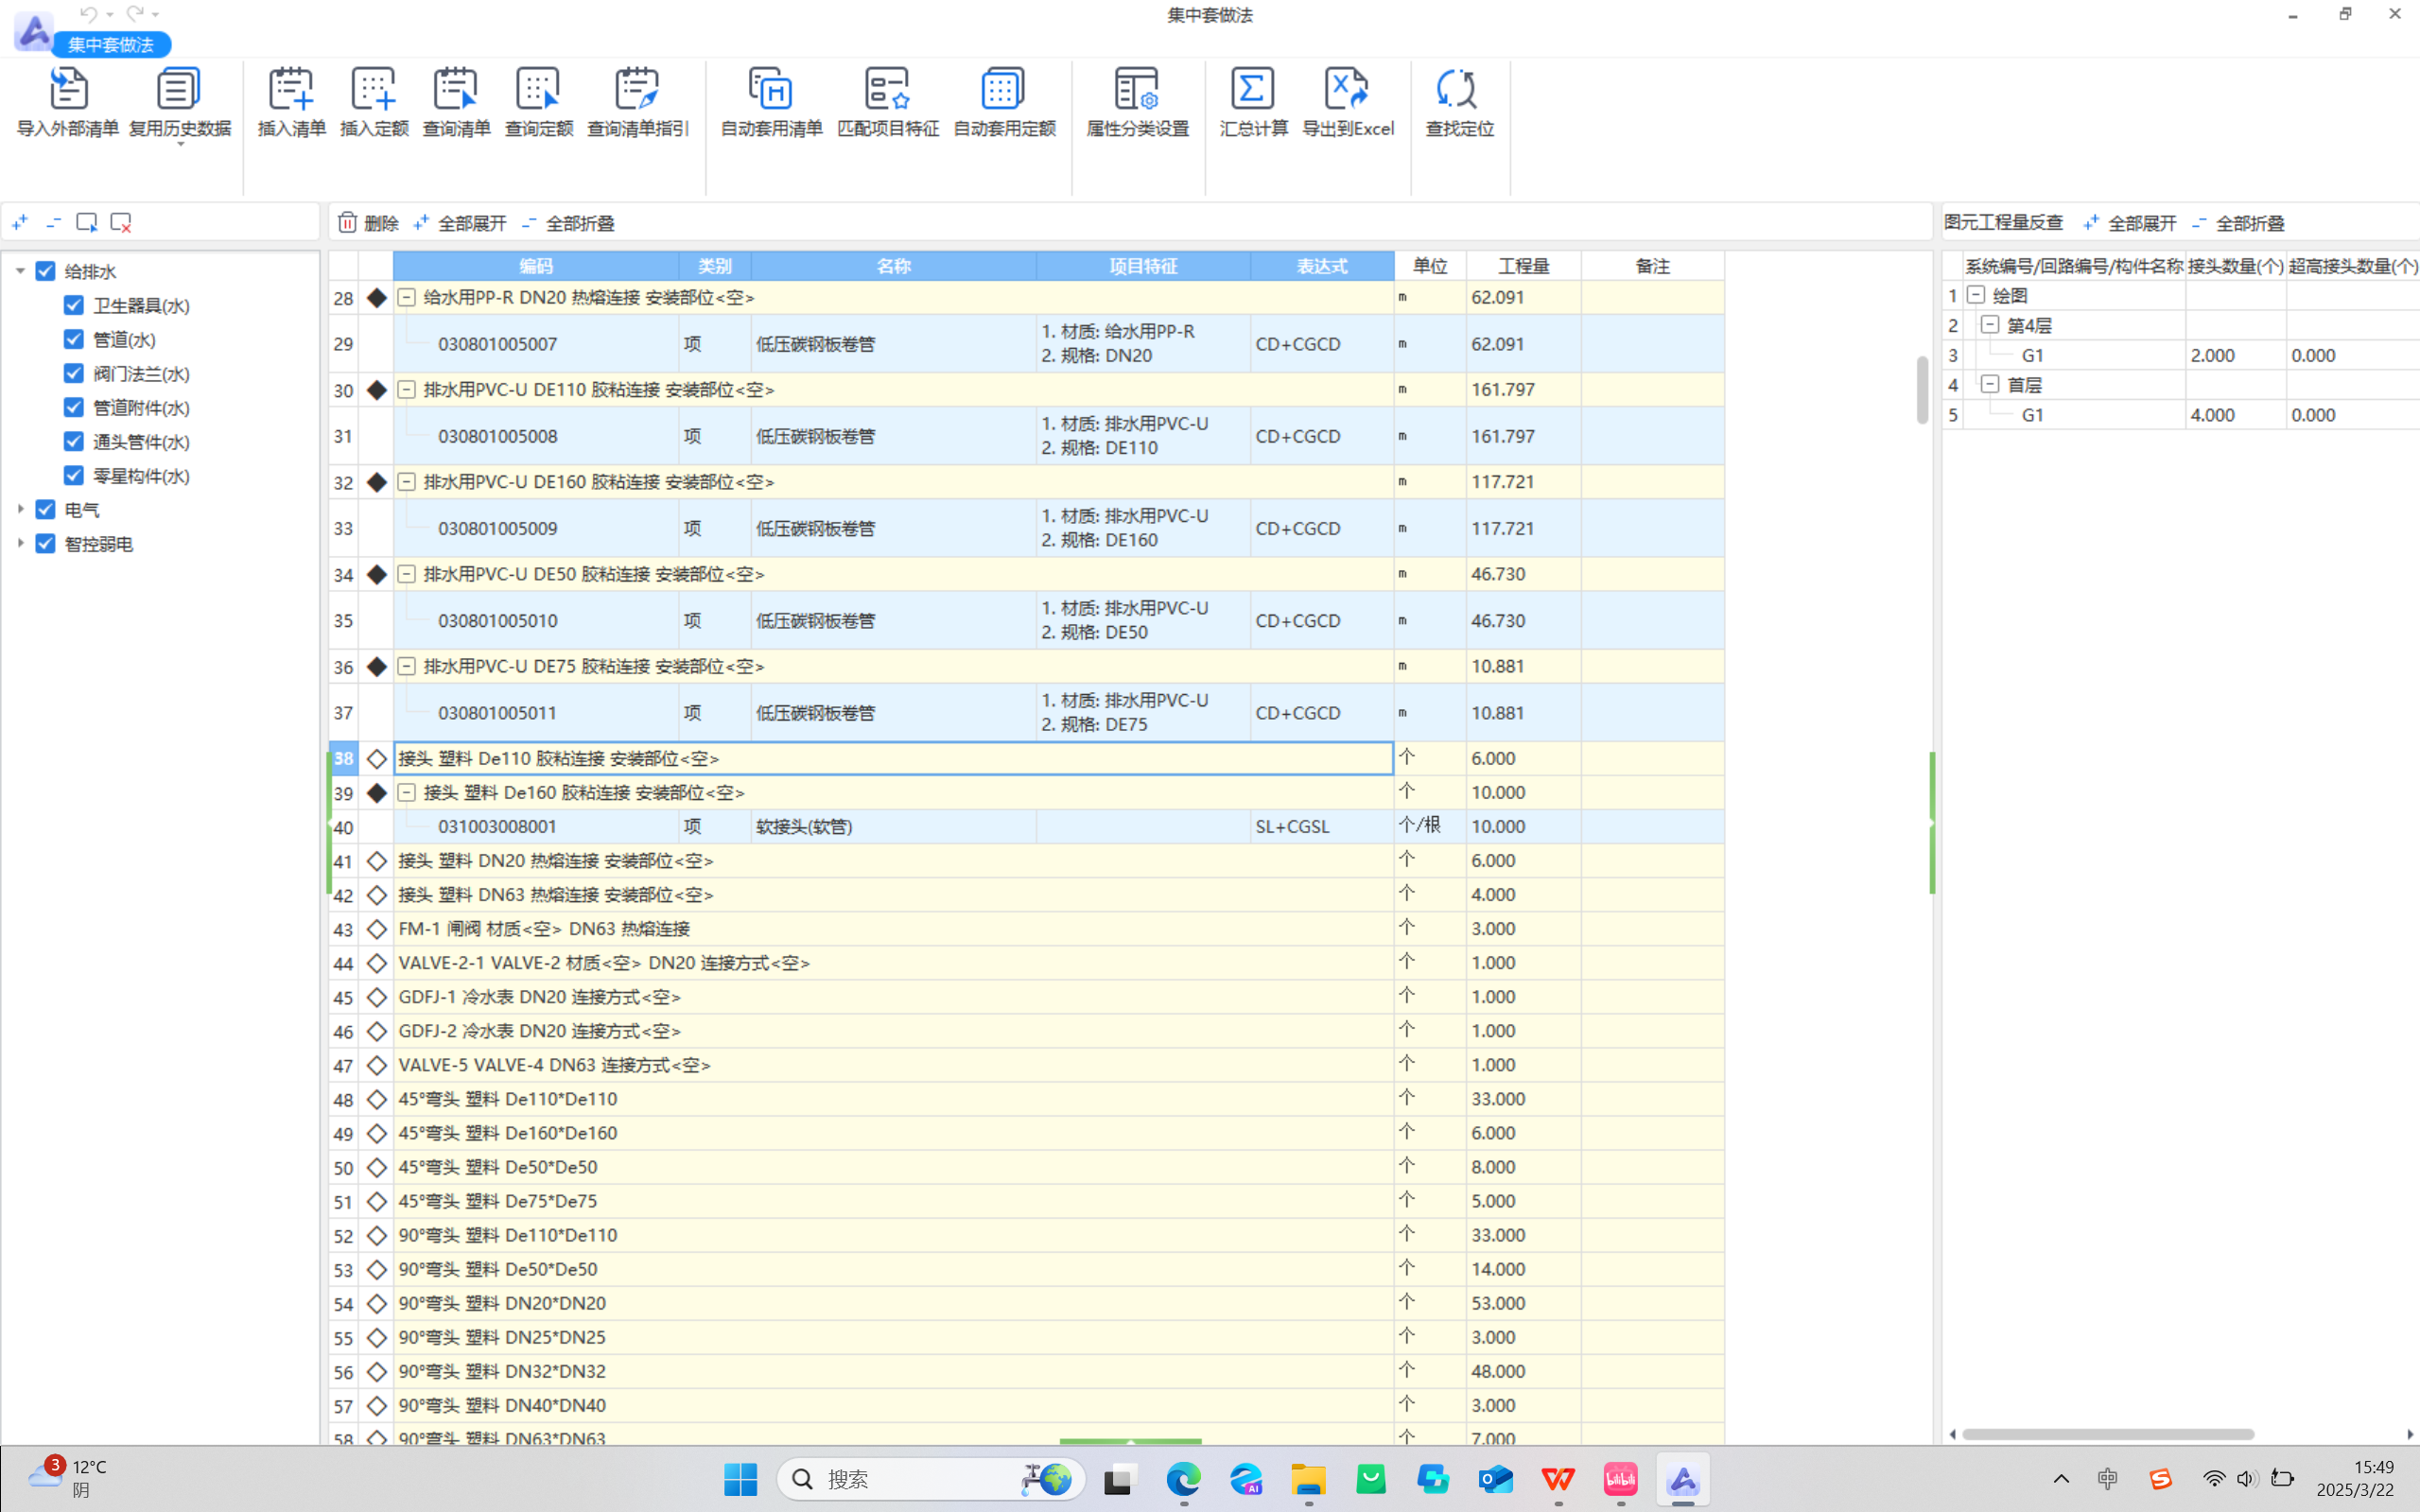Image resolution: width=2420 pixels, height=1512 pixels.
Task: Click the 名称 column header
Action: 893,266
